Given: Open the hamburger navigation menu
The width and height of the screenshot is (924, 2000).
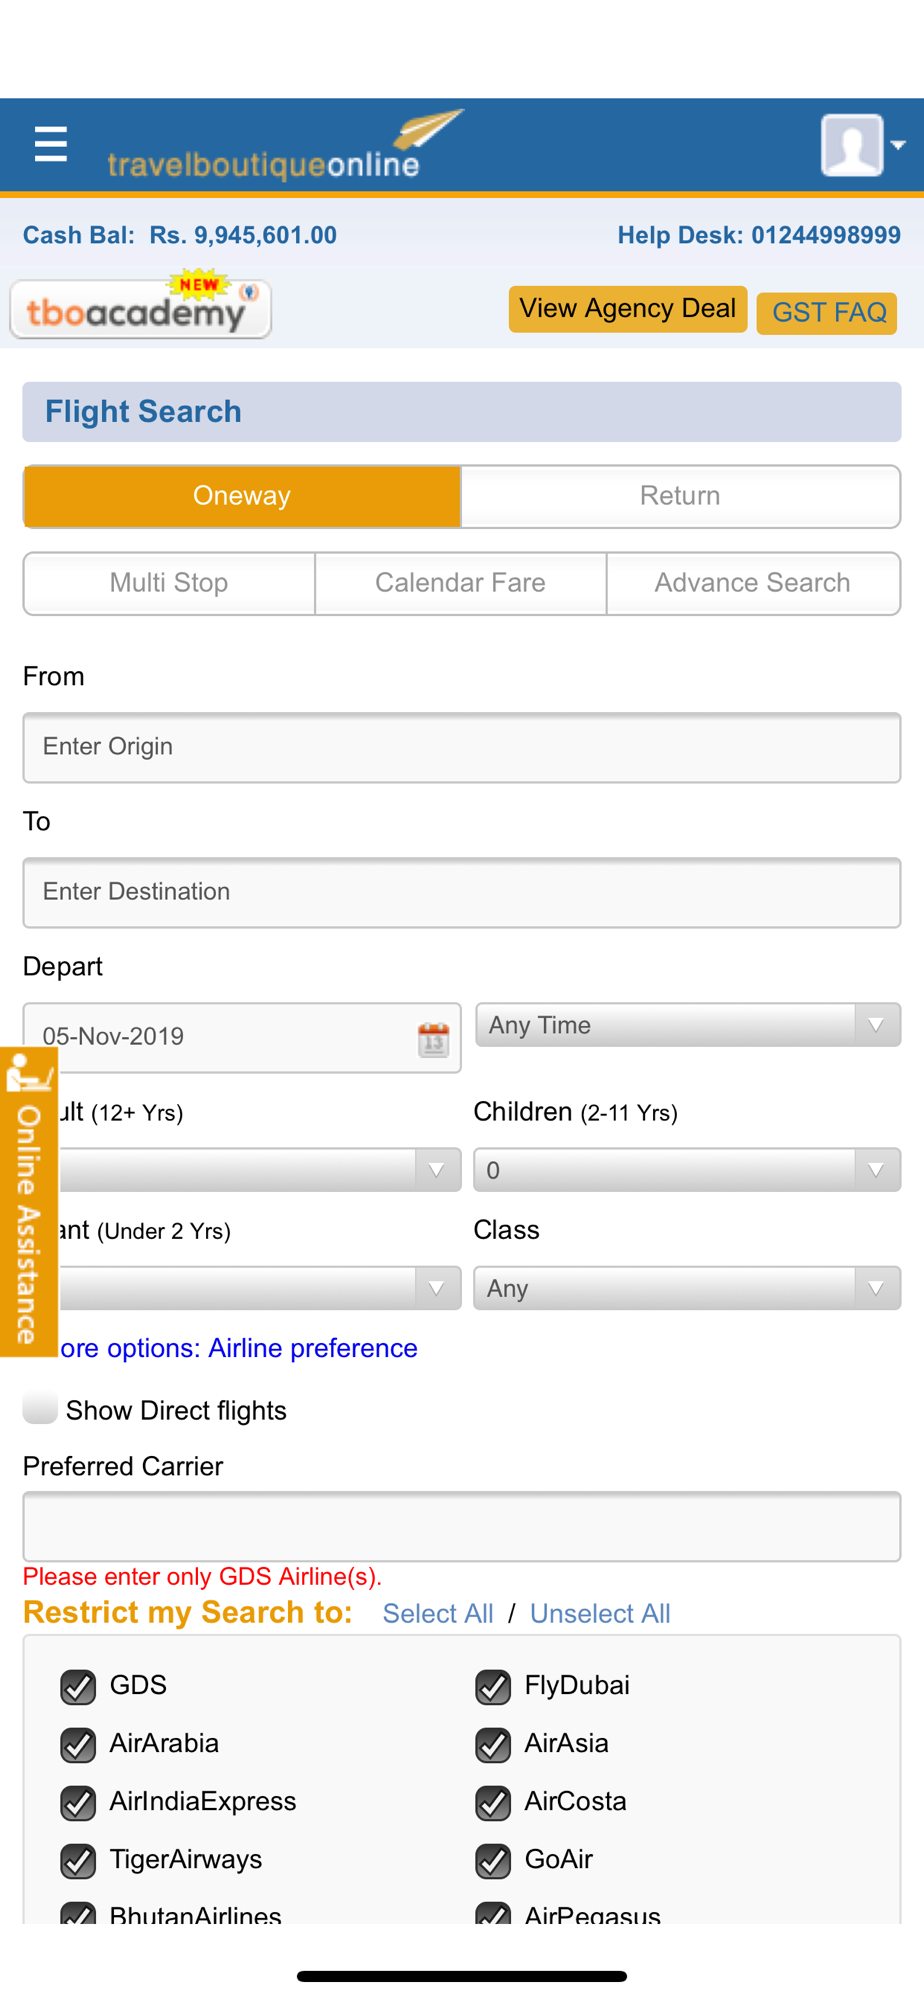Looking at the screenshot, I should point(51,145).
